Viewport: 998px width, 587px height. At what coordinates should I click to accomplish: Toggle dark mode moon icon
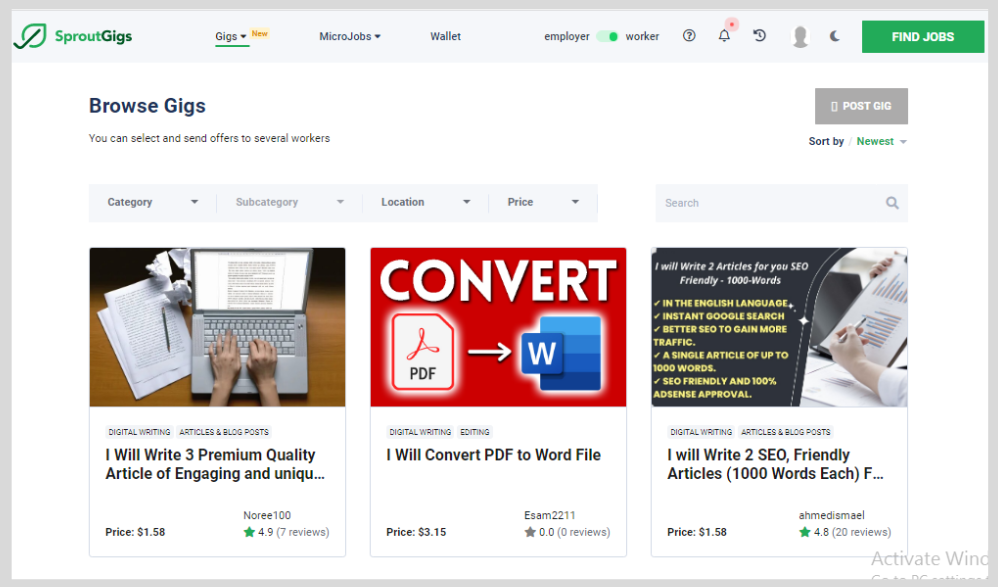pos(834,36)
